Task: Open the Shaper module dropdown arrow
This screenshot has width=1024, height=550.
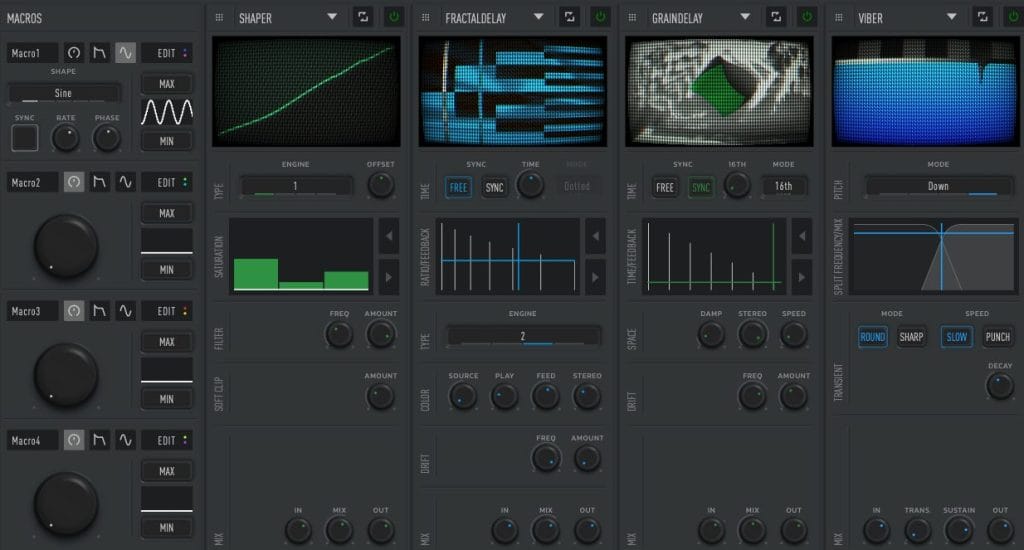Action: pyautogui.click(x=332, y=17)
